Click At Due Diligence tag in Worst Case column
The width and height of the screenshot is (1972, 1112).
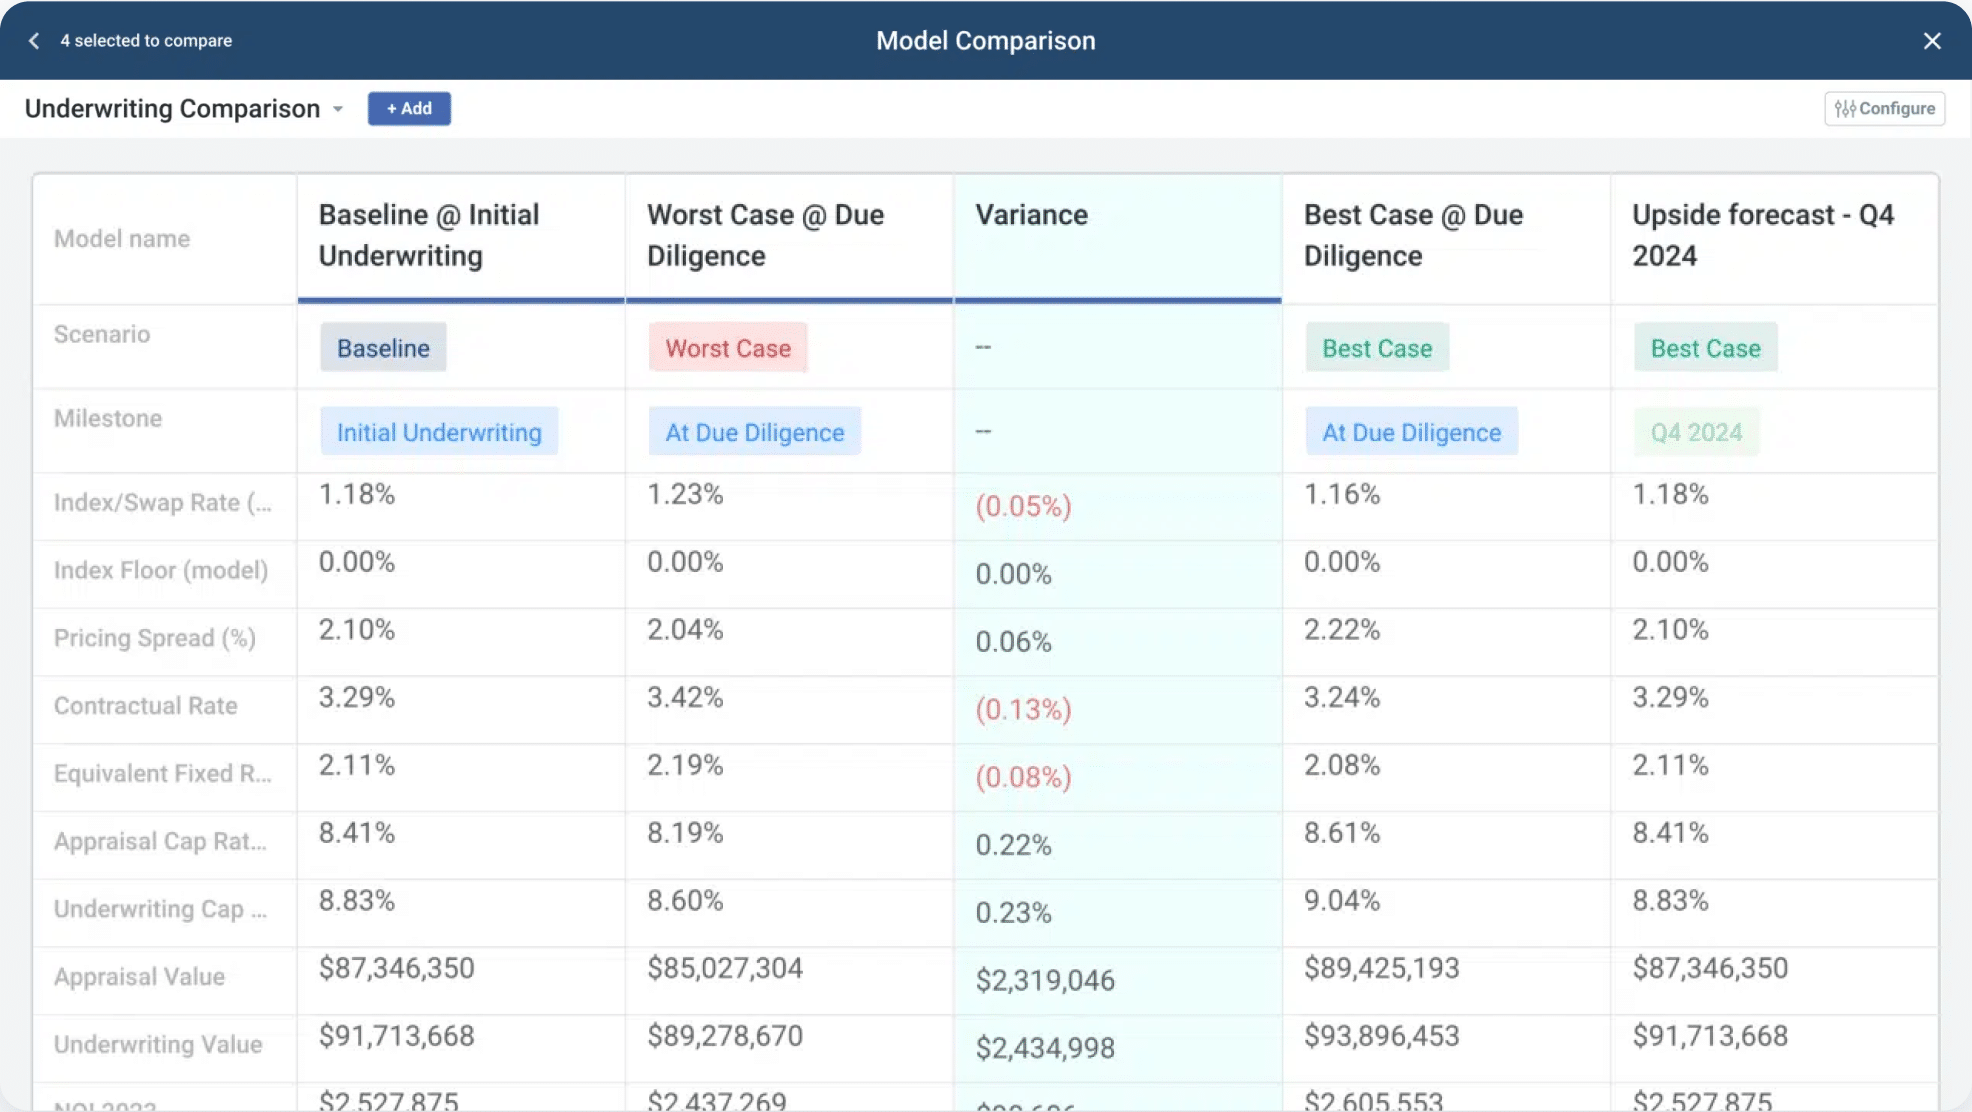pyautogui.click(x=755, y=432)
